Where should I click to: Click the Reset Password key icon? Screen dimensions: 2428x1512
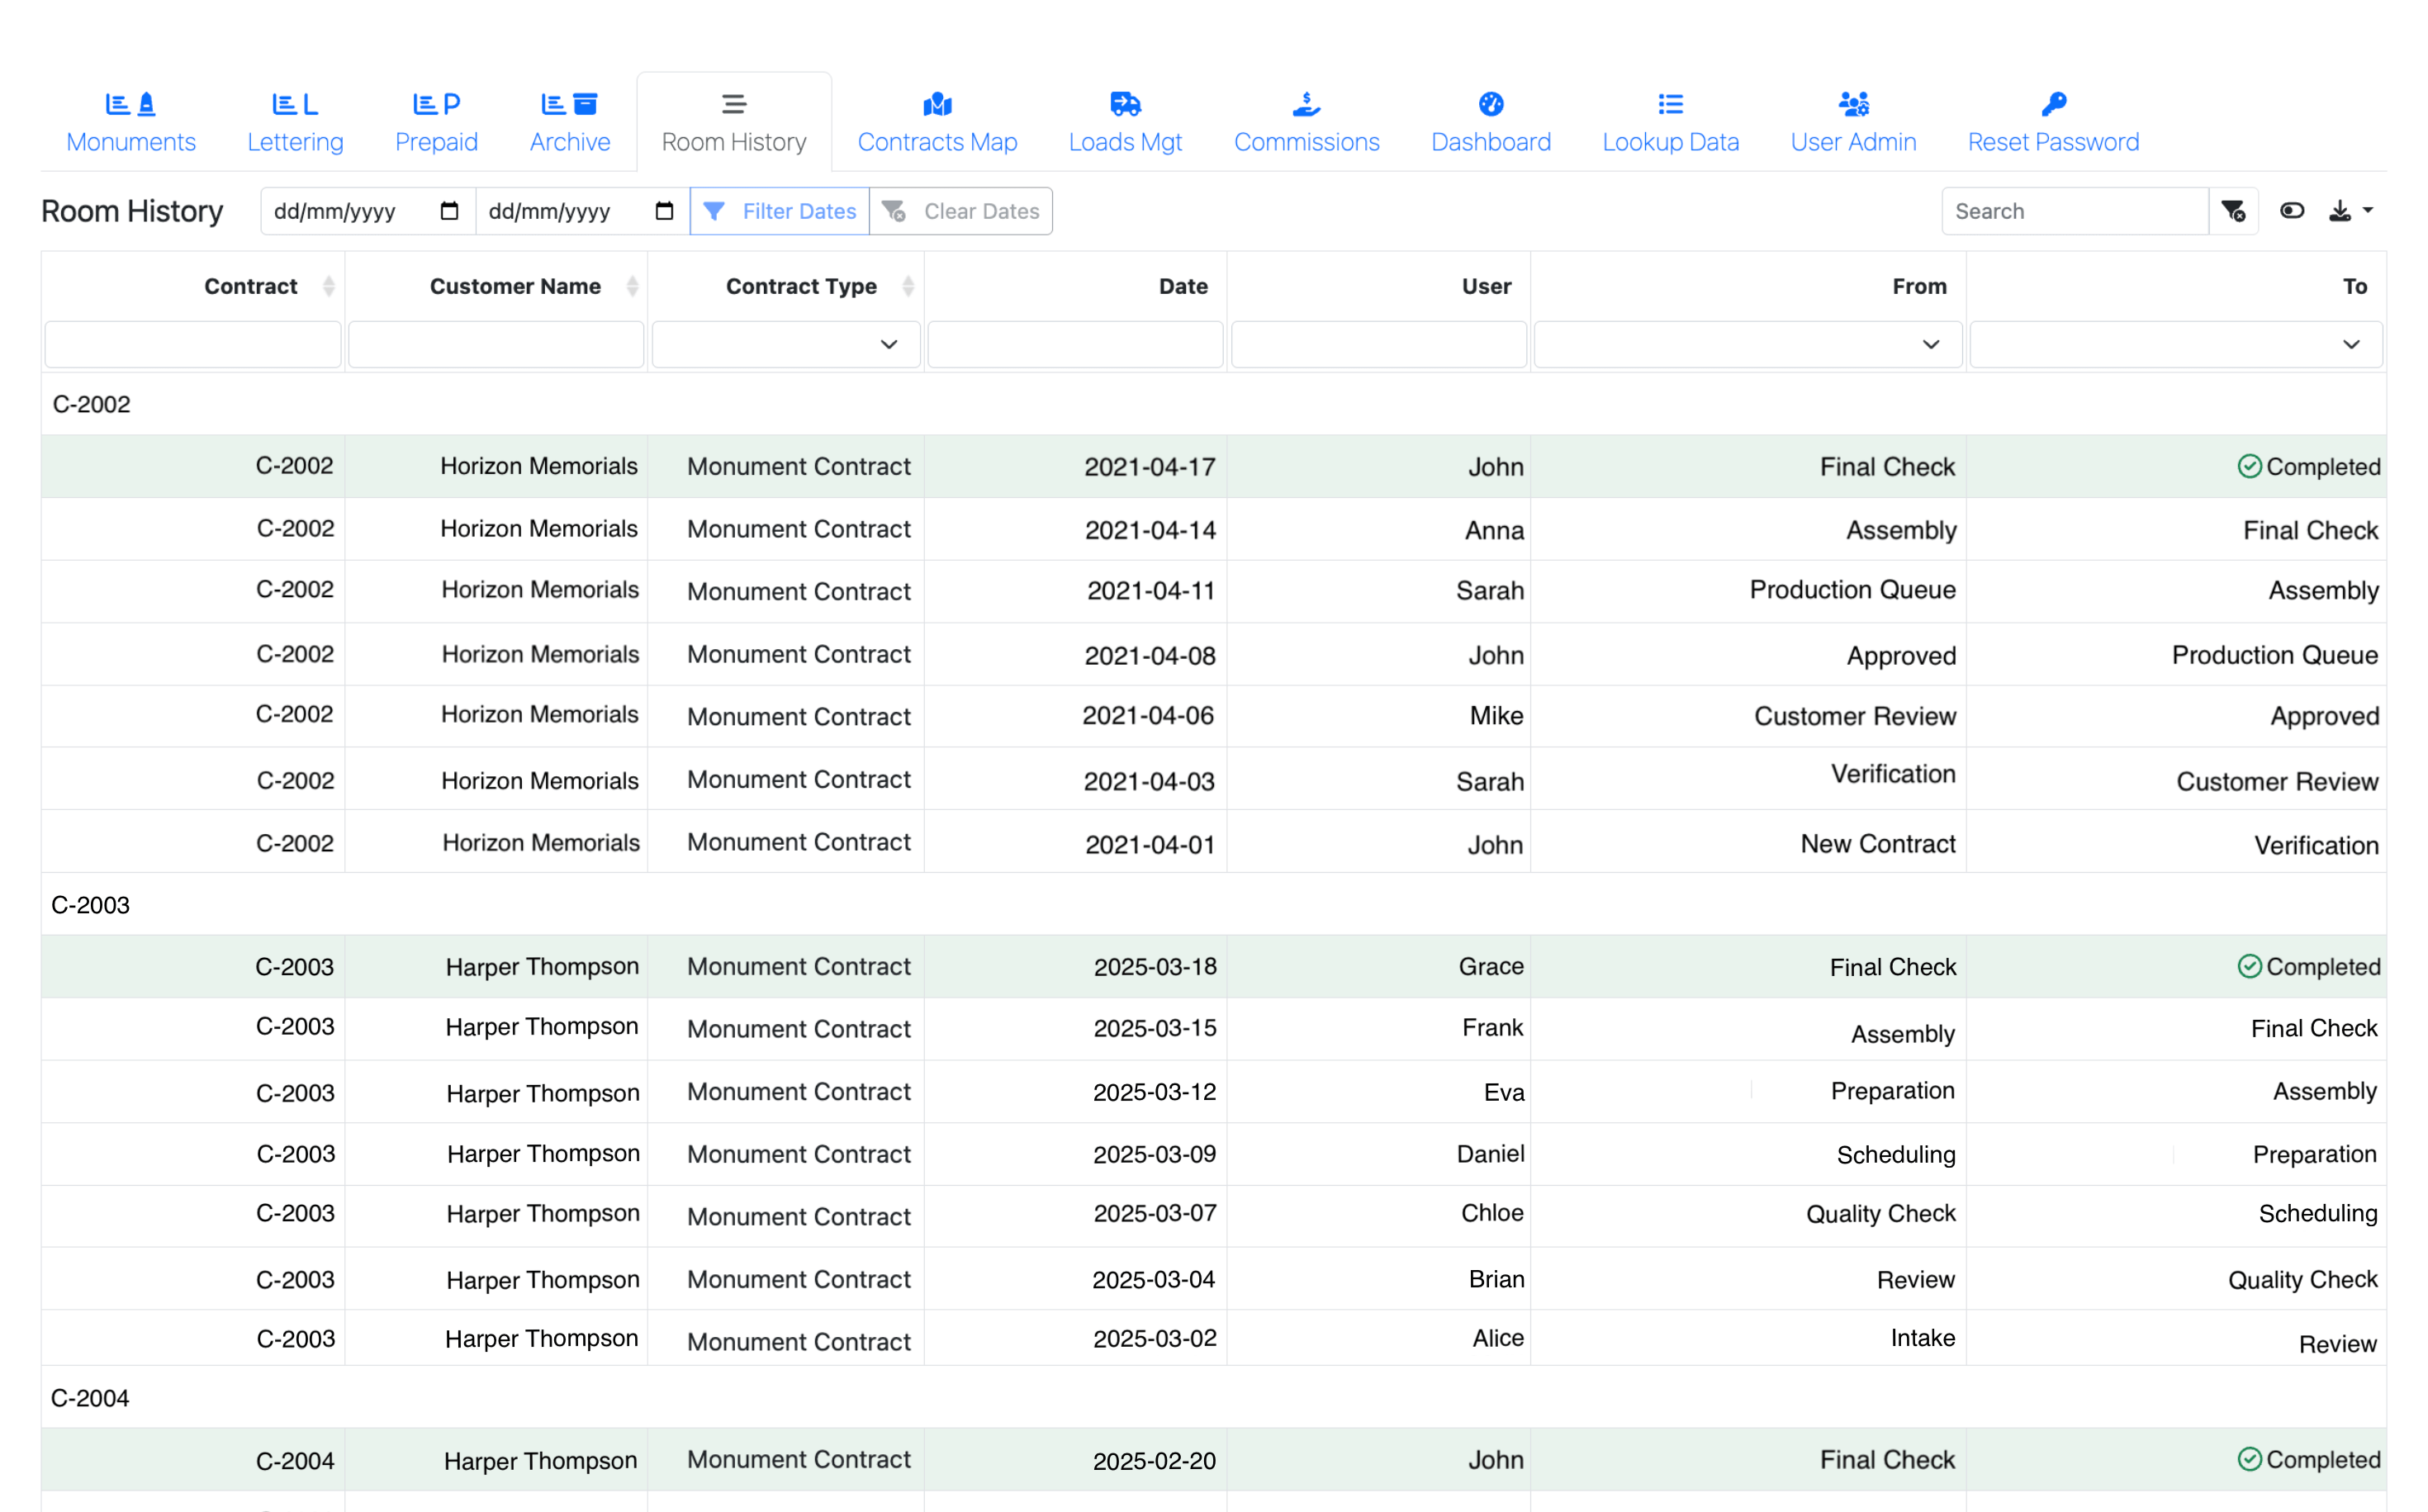click(x=2053, y=103)
